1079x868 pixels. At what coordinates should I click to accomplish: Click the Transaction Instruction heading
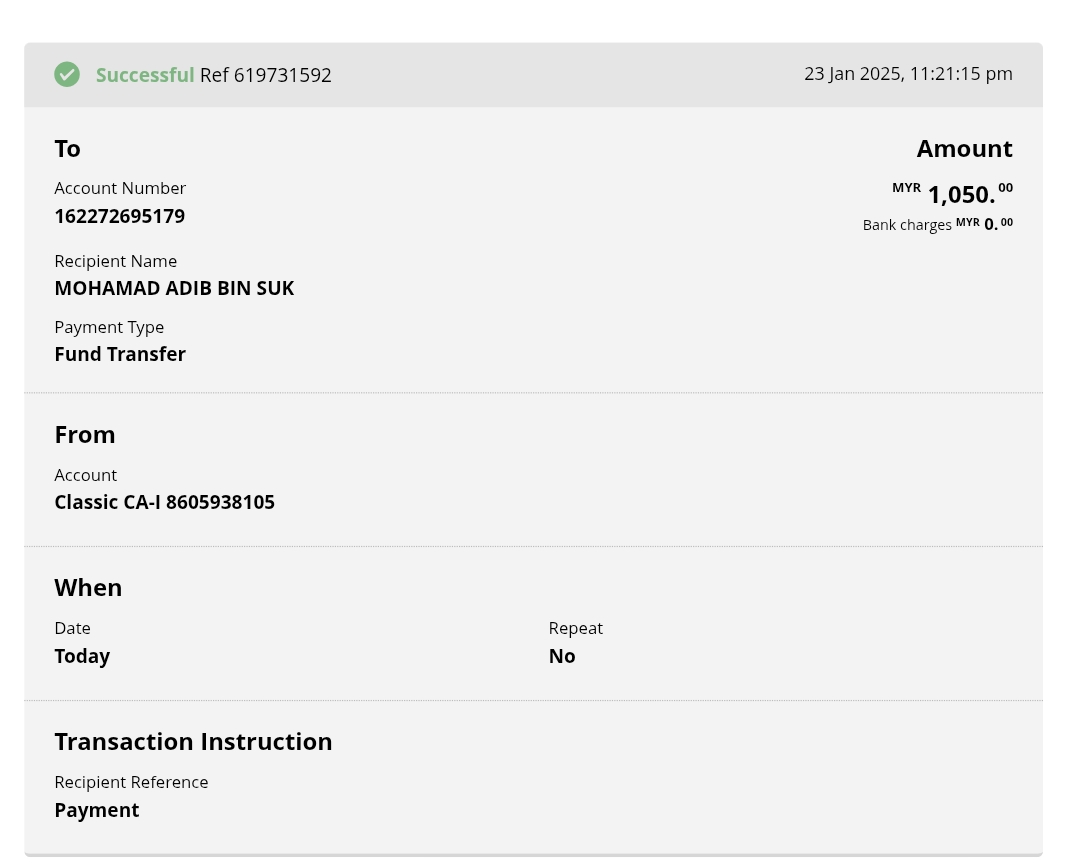tap(193, 741)
